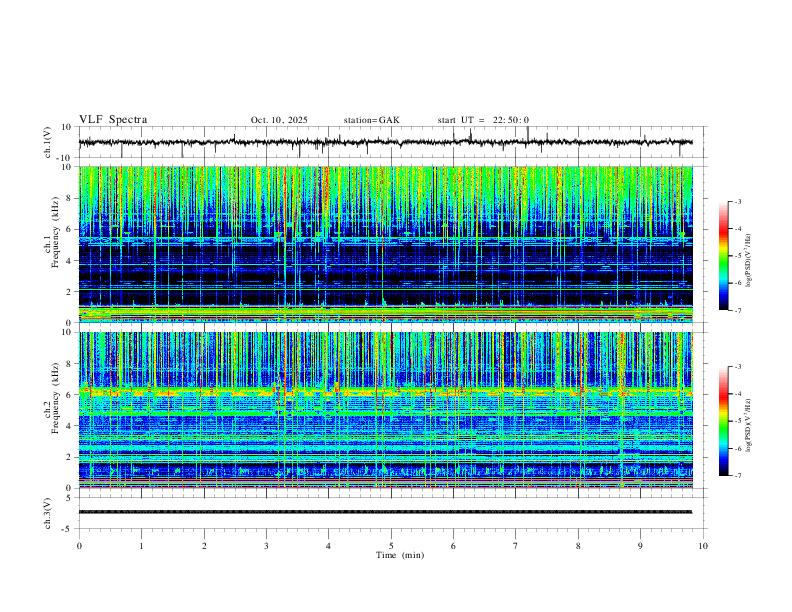Image resolution: width=792 pixels, height=612 pixels.
Task: Click the "10" tick at the time axis end
Action: 703,546
